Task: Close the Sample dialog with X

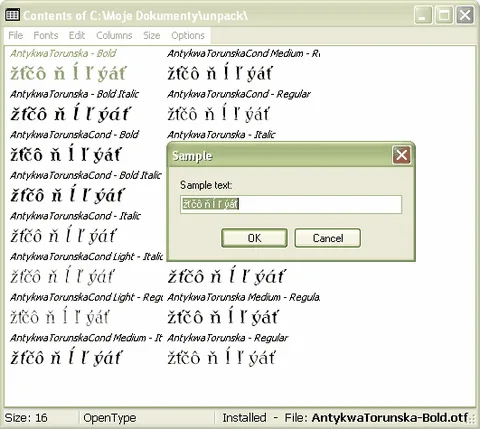Action: pyautogui.click(x=401, y=155)
